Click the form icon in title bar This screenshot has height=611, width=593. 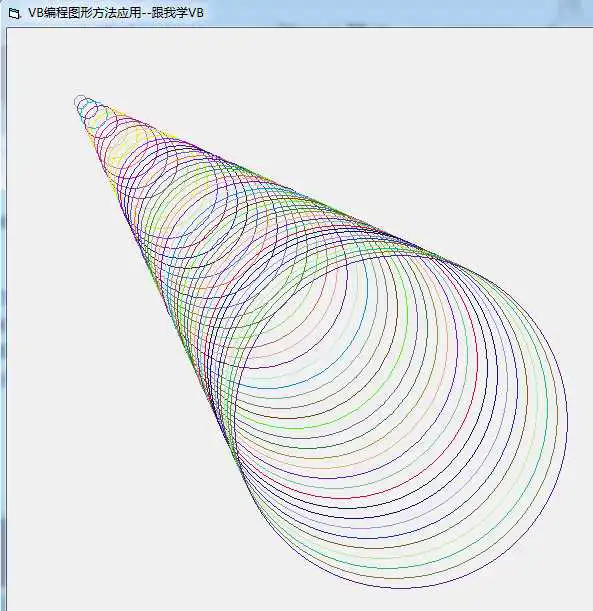(x=14, y=14)
